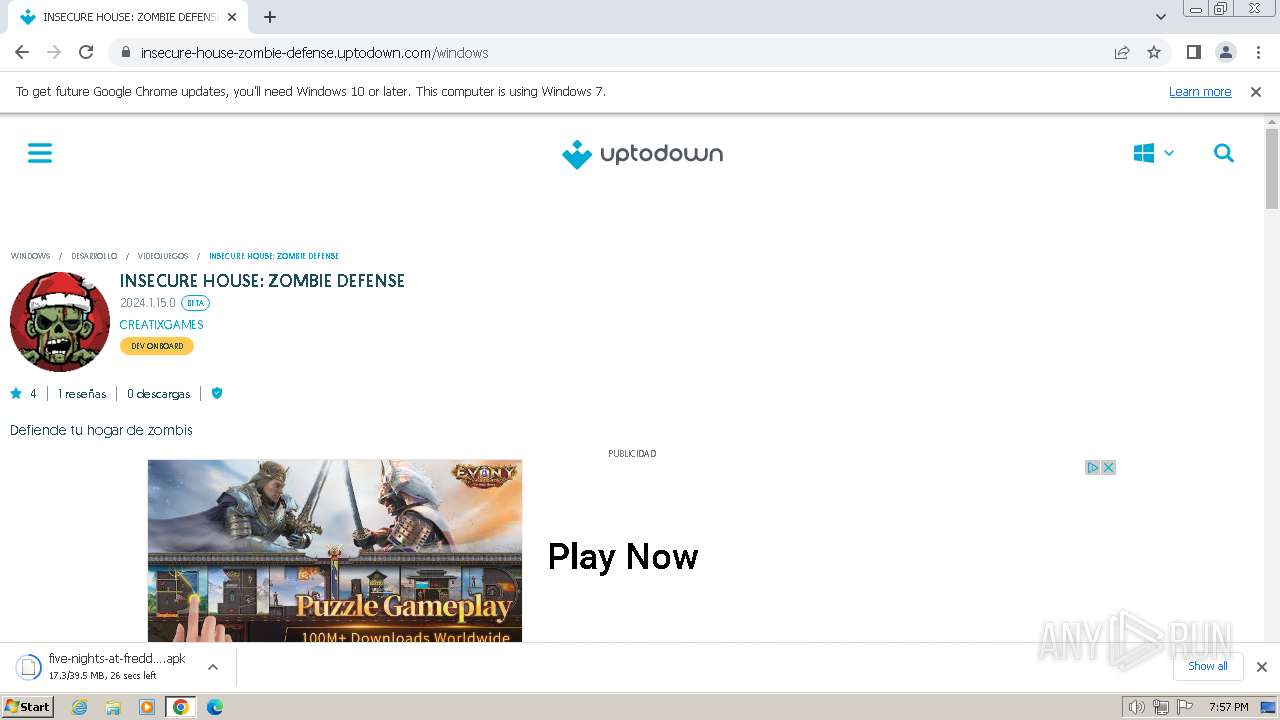Click the Play Now ad text
Image resolution: width=1280 pixels, height=720 pixels.
[x=623, y=557]
